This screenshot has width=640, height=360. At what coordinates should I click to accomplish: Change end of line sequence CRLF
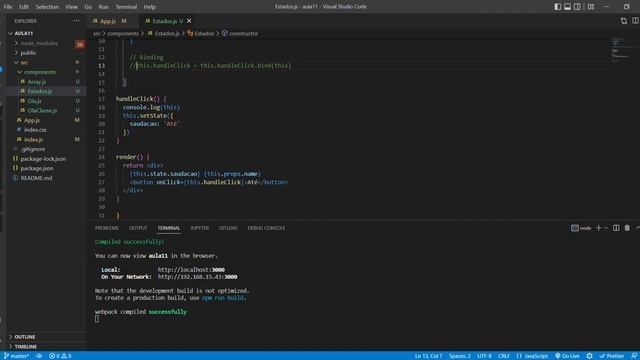pyautogui.click(x=504, y=356)
